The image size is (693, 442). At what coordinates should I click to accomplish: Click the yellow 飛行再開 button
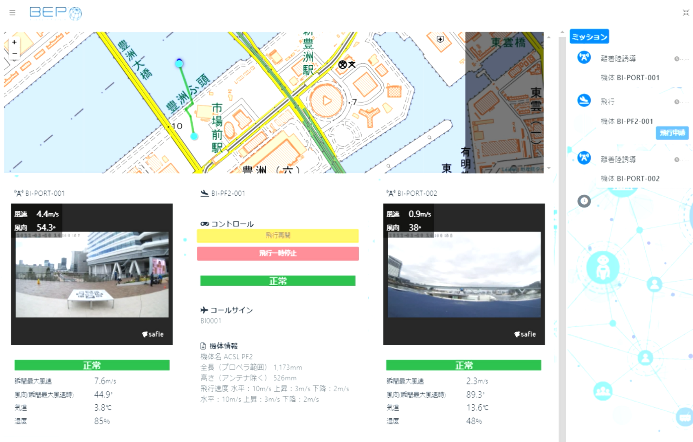[278, 236]
